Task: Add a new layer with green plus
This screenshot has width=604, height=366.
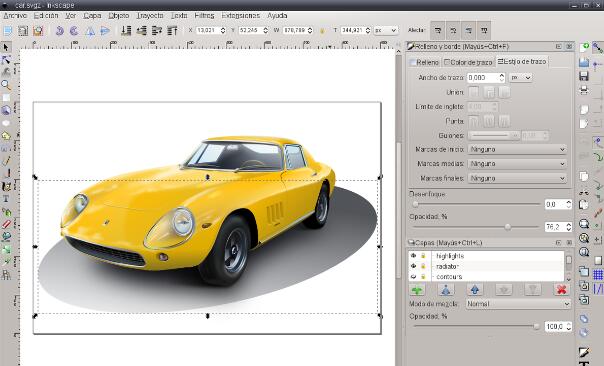Action: [x=417, y=289]
